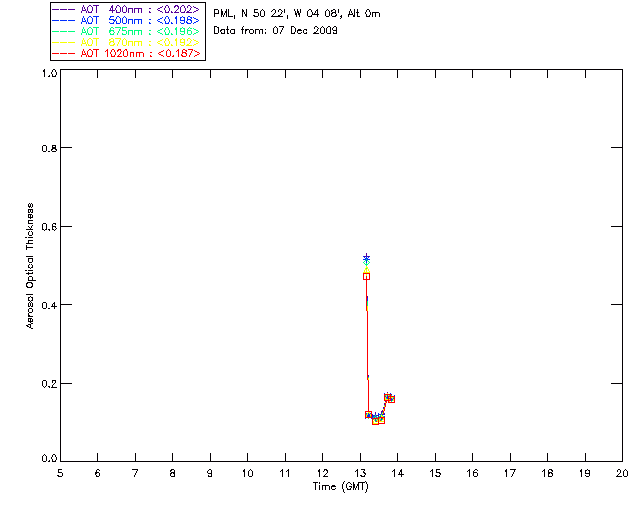Click the x-axis tick label 14

coord(398,473)
